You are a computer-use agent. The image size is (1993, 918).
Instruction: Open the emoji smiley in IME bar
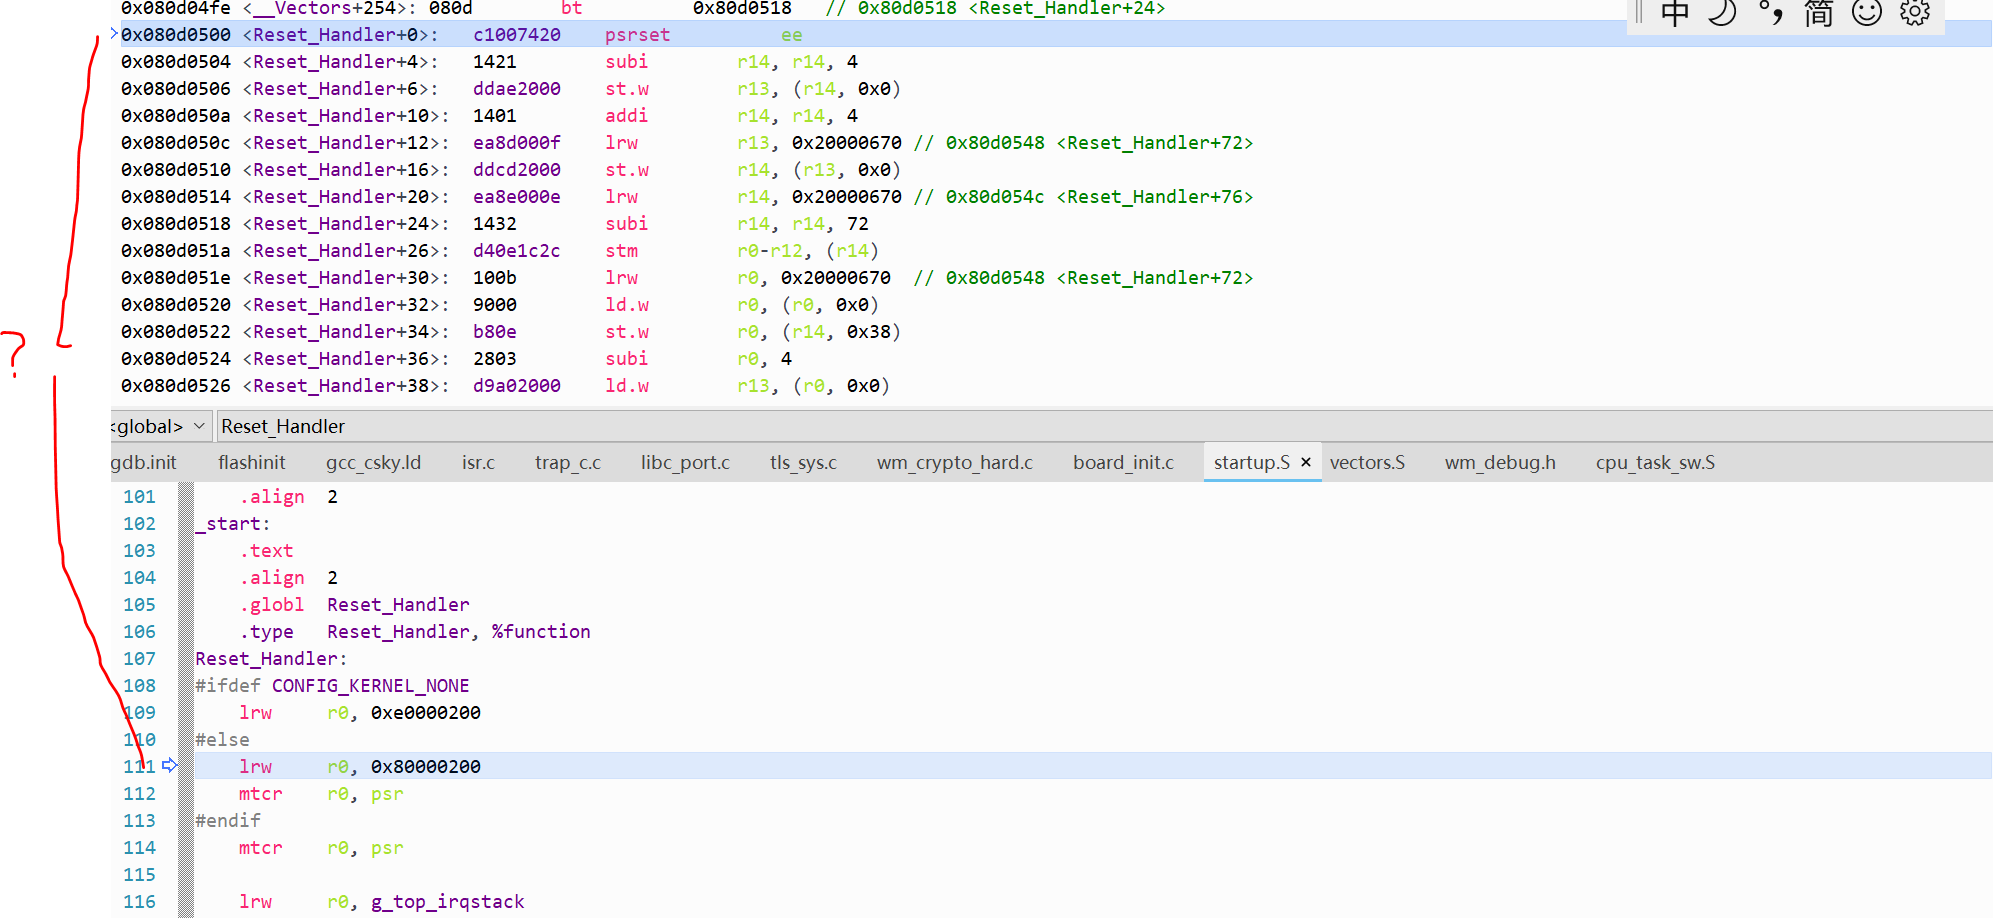(x=1867, y=13)
